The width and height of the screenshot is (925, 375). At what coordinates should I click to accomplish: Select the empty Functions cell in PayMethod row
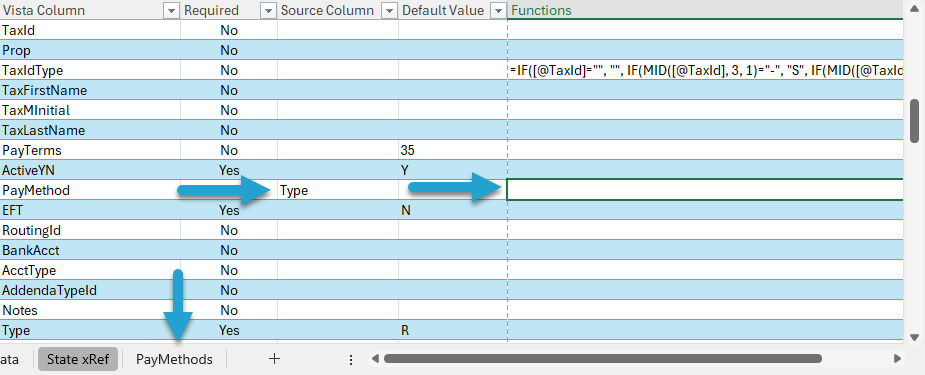click(705, 190)
